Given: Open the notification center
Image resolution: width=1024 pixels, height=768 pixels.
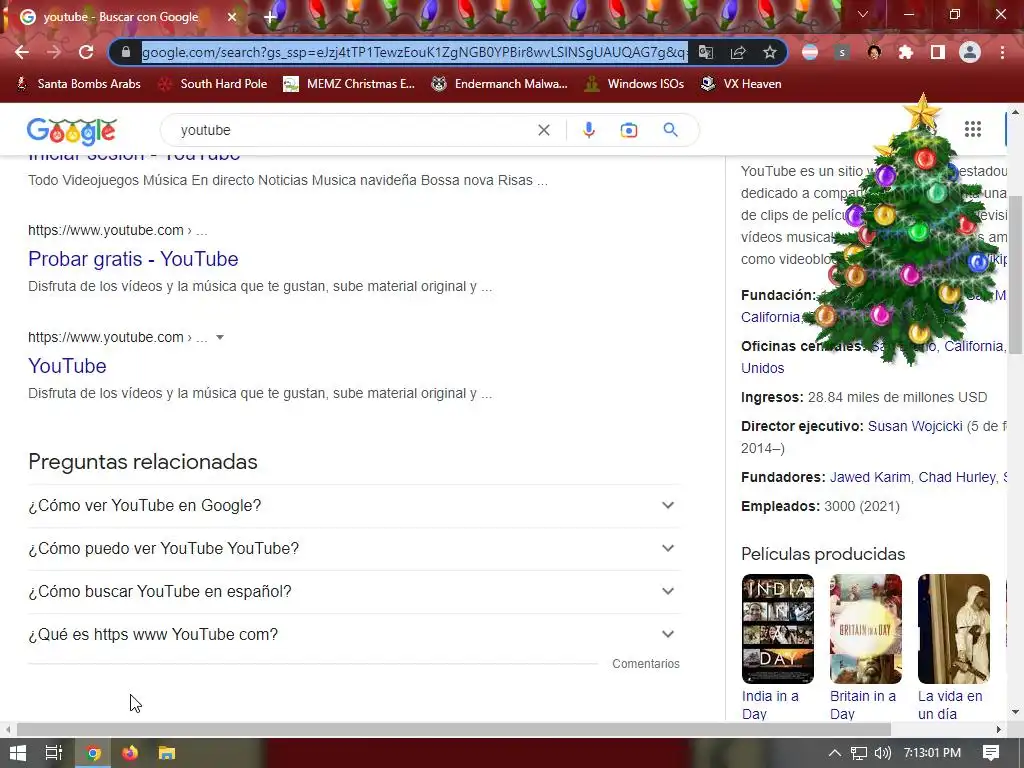Looking at the screenshot, I should tap(991, 753).
